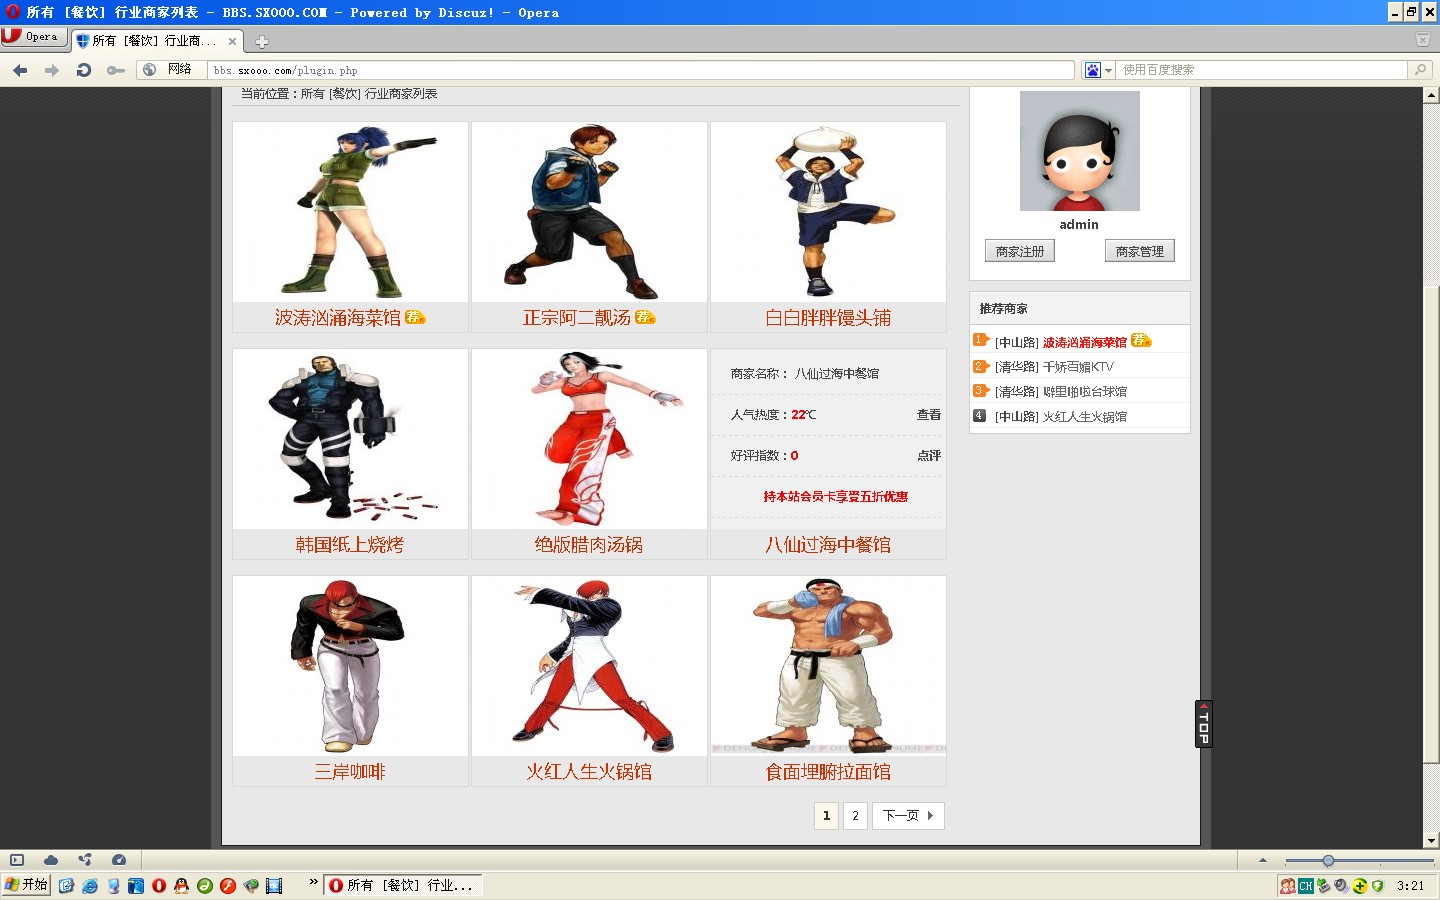Open the password manager key icon

(x=116, y=70)
